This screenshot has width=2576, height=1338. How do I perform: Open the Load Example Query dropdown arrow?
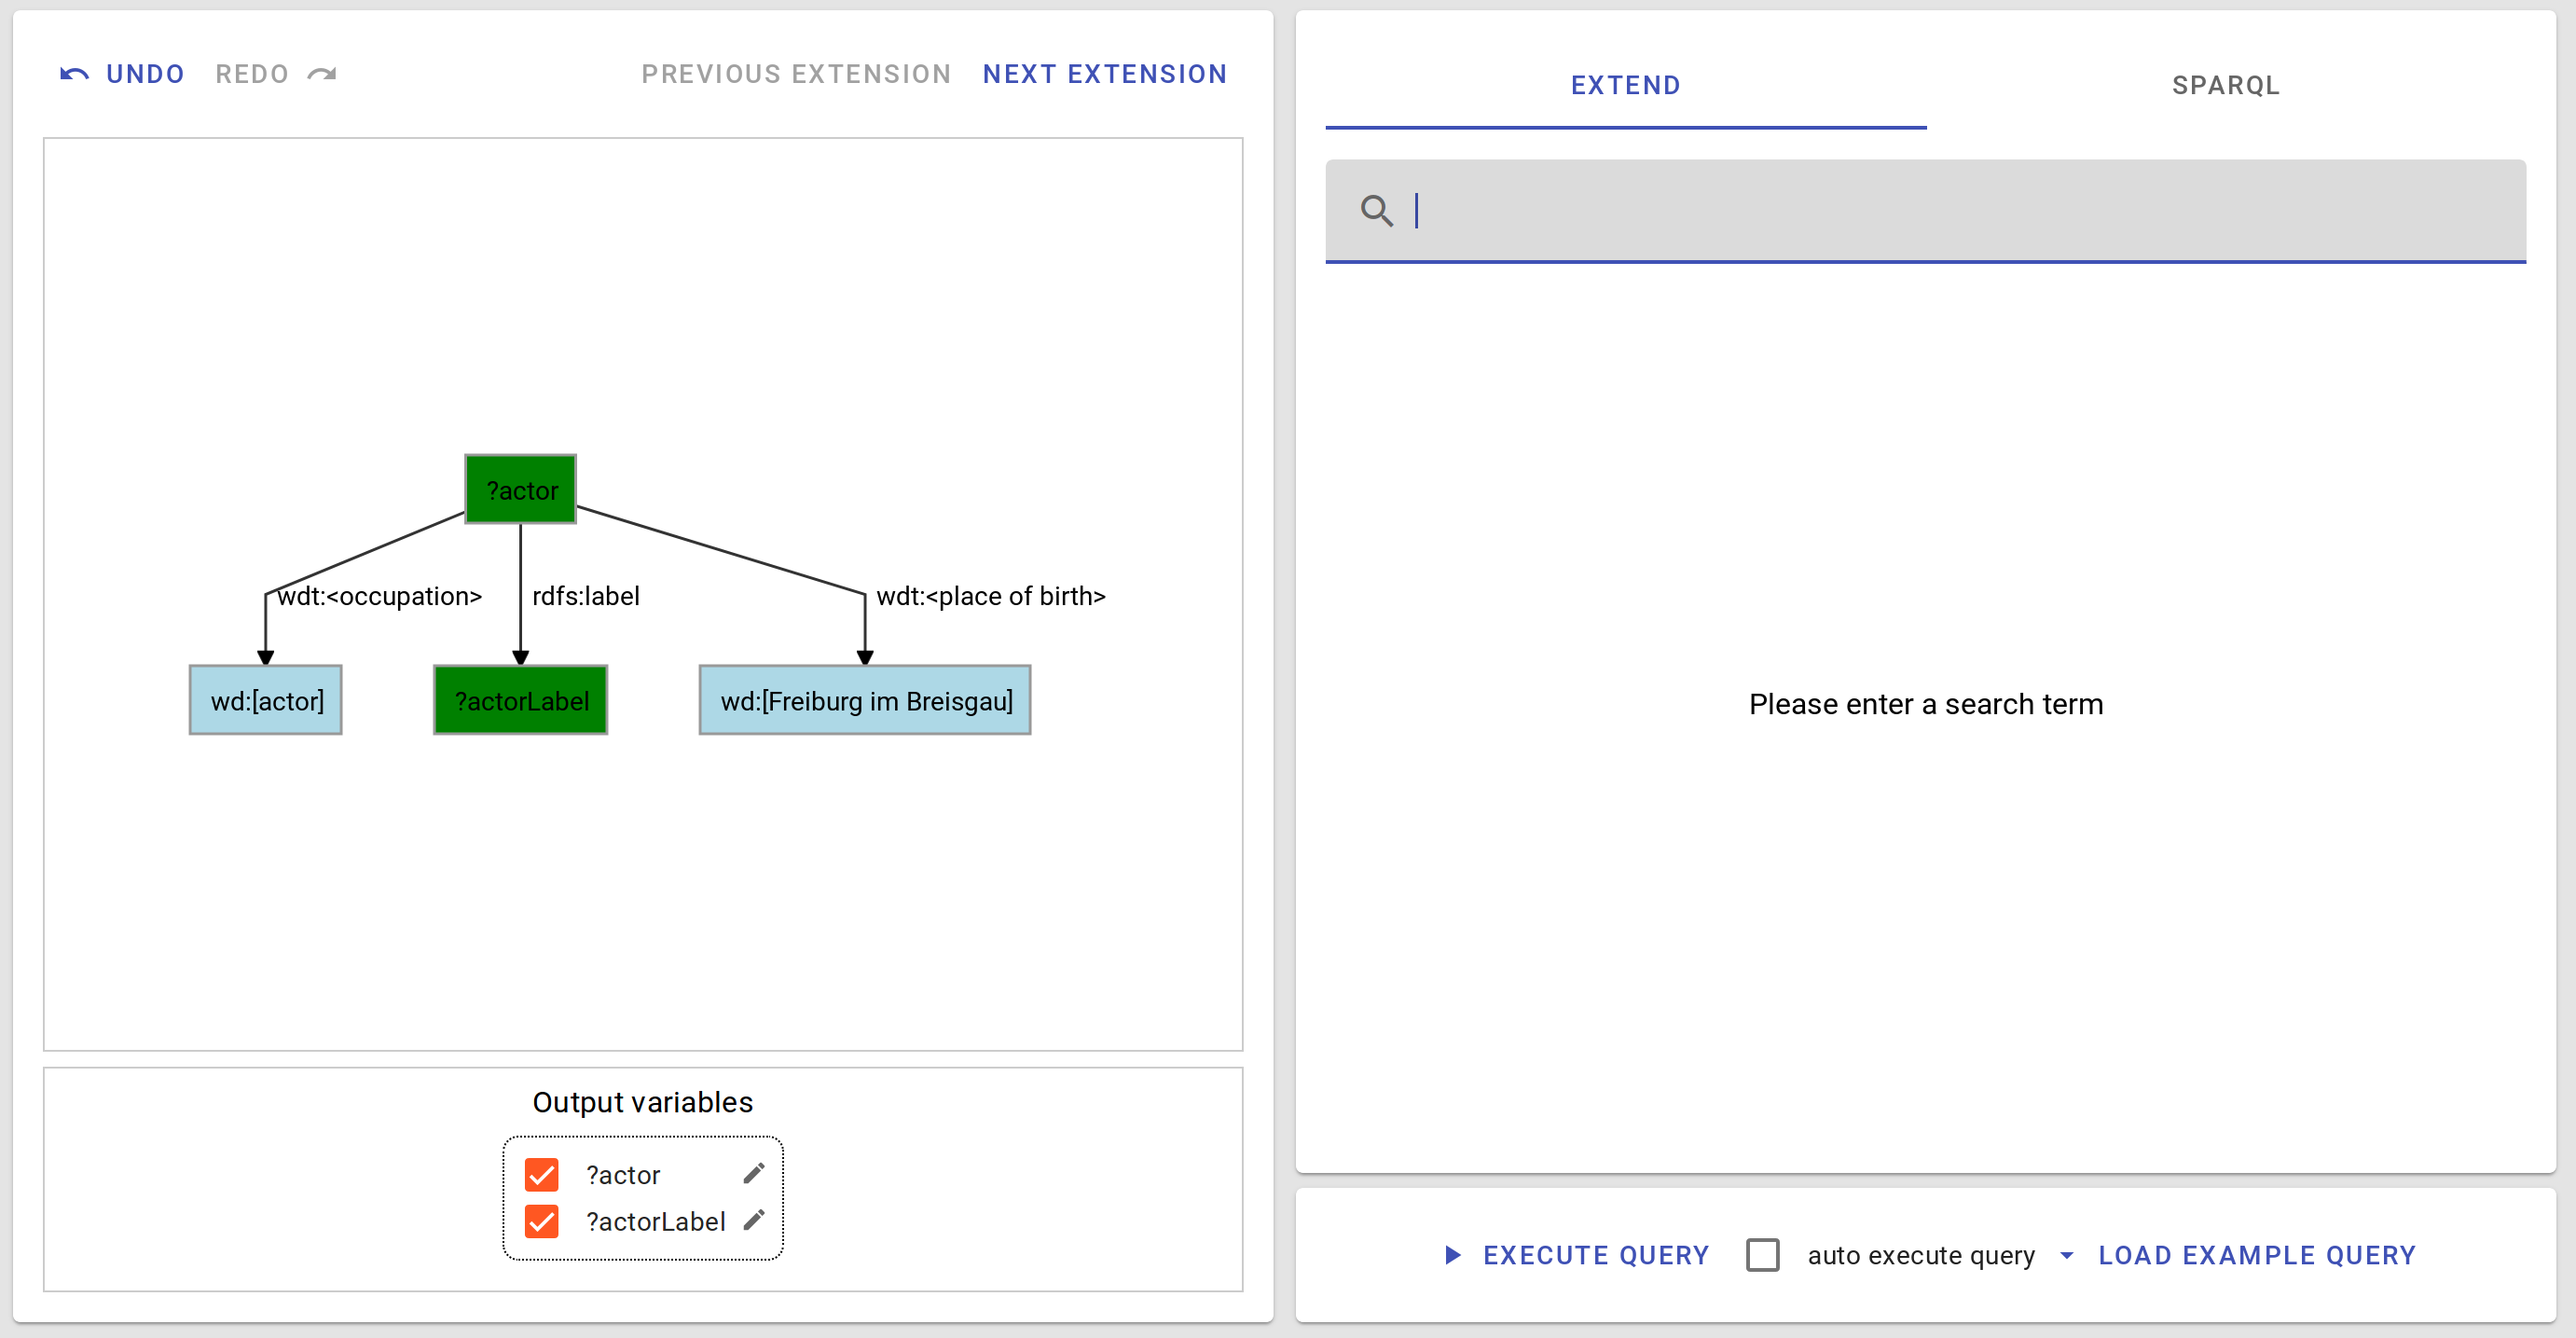(x=2067, y=1255)
